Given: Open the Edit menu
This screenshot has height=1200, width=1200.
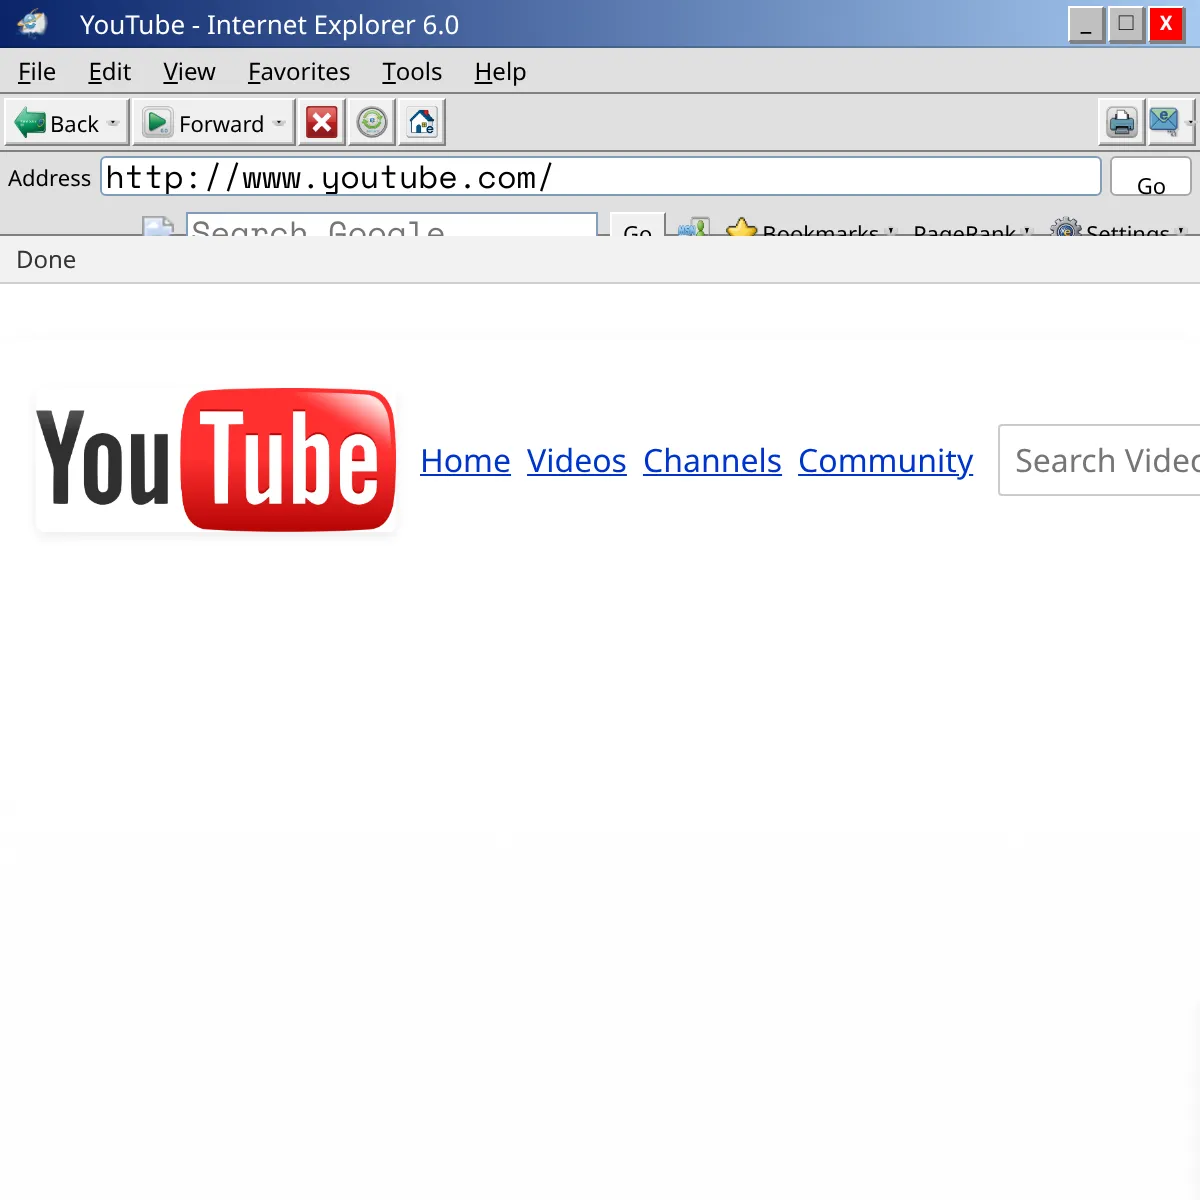Looking at the screenshot, I should click(110, 72).
